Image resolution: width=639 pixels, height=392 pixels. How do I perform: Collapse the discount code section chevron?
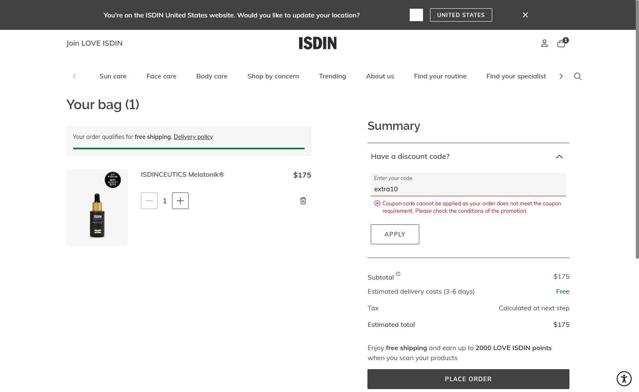coord(559,156)
